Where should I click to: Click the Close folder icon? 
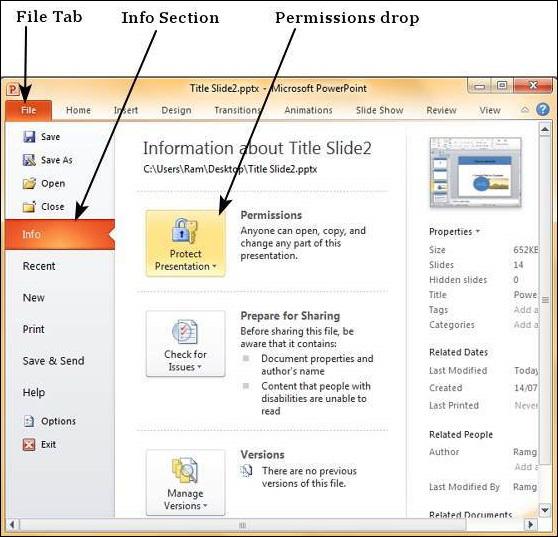click(x=29, y=207)
